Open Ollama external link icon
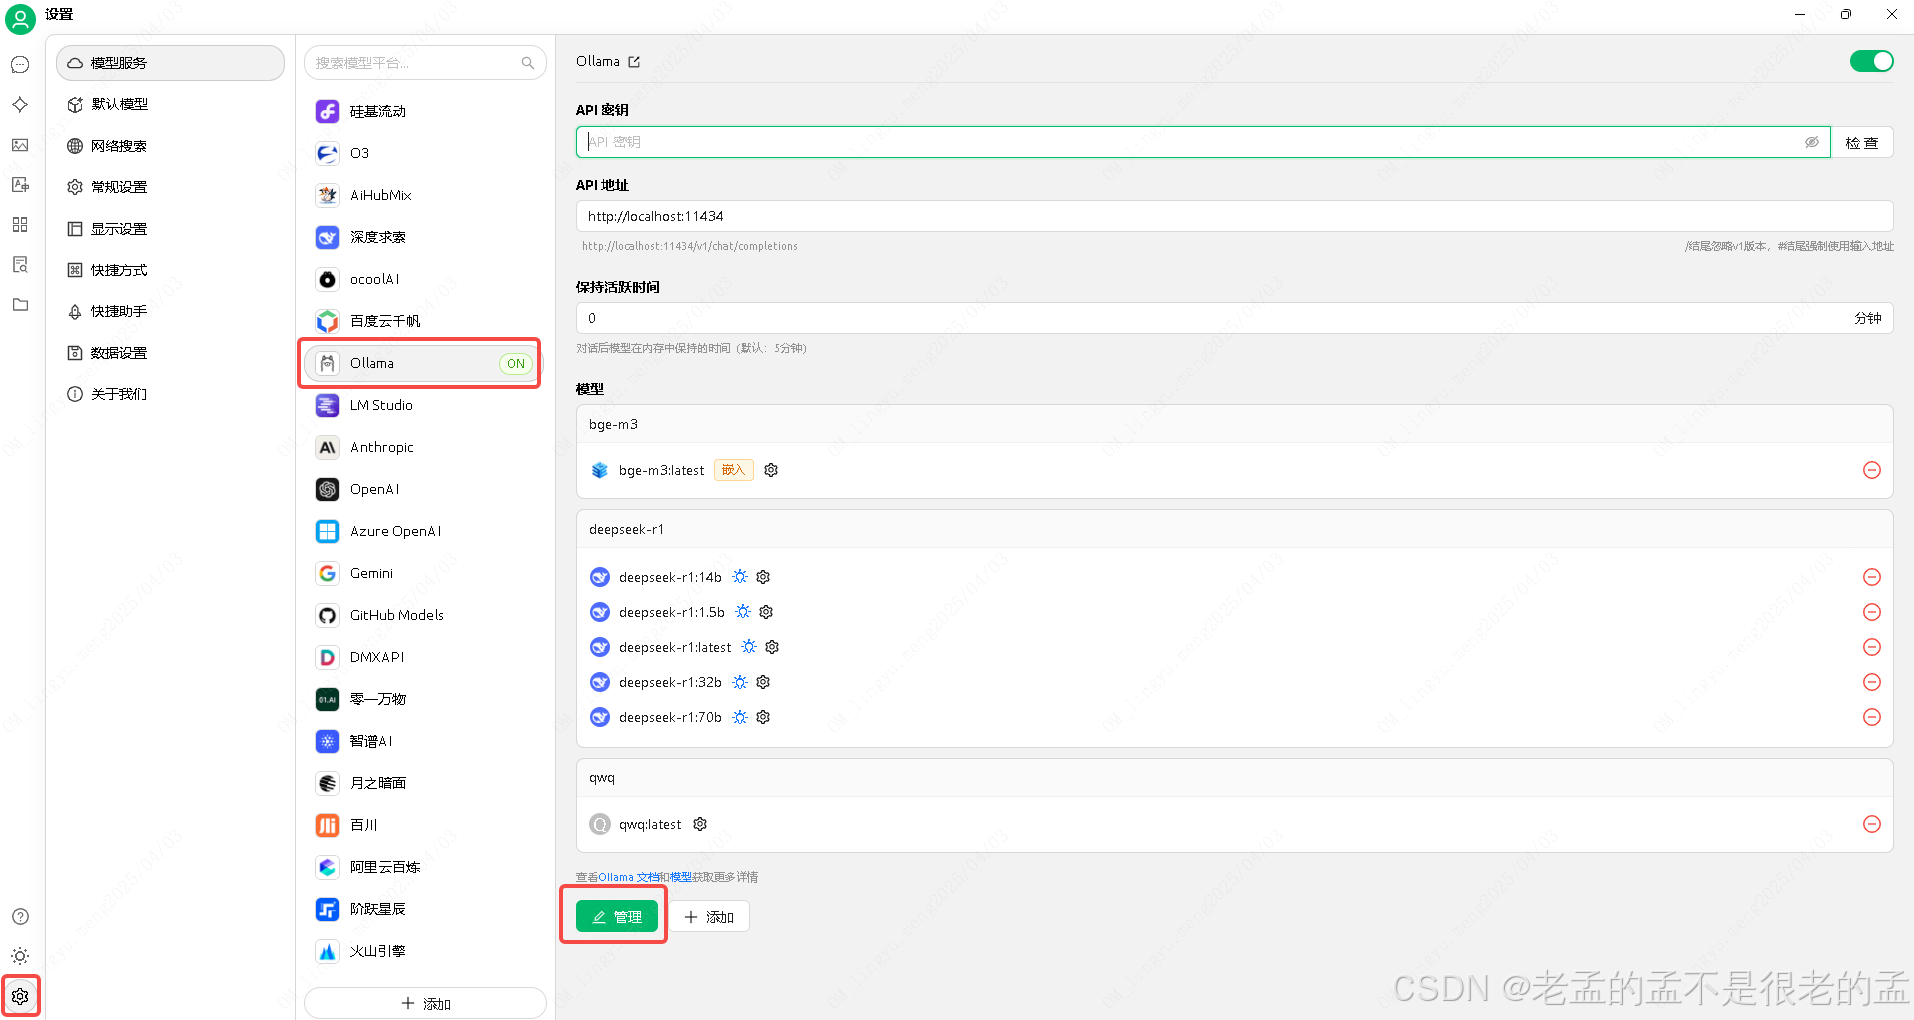Screen dimensions: 1914x1020 pos(634,62)
